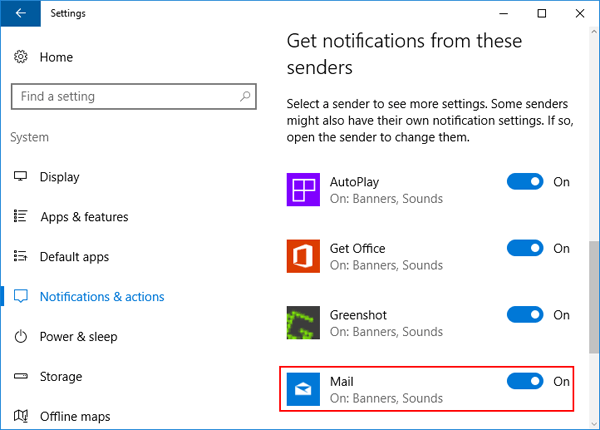This screenshot has width=600, height=430.
Task: Click the Home gear icon
Action: click(20, 57)
